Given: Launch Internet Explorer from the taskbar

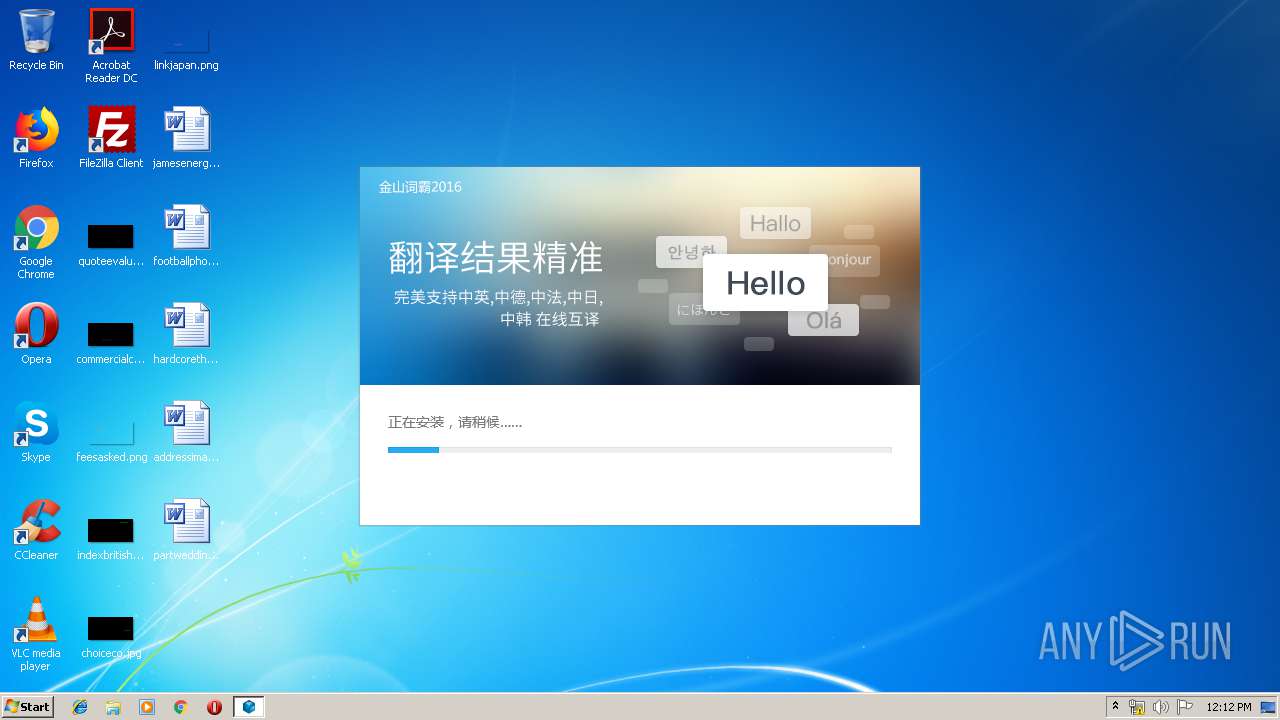Looking at the screenshot, I should pyautogui.click(x=80, y=707).
